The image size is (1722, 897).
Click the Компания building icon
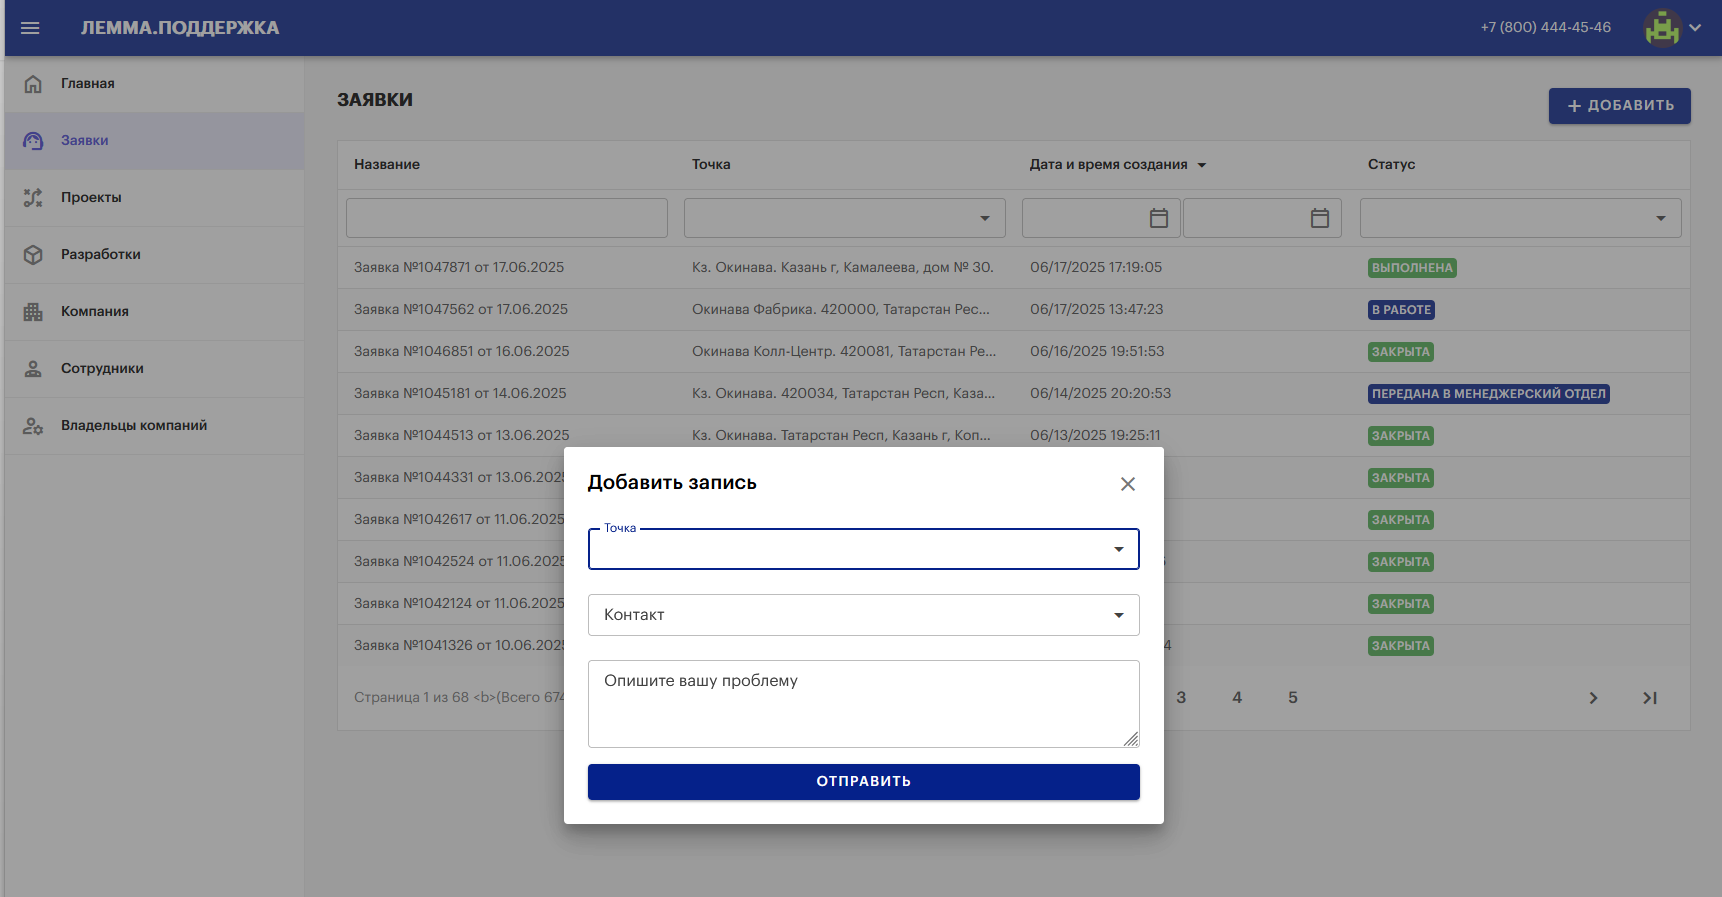[x=33, y=312]
